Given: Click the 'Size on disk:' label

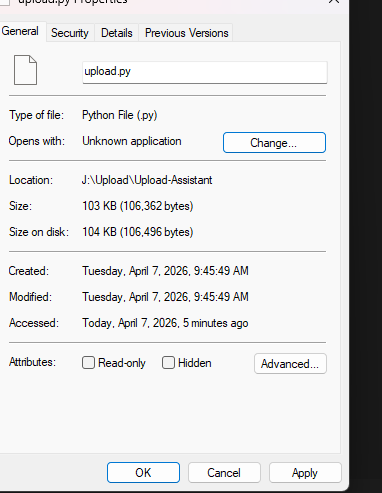Looking at the screenshot, I should [x=39, y=232].
